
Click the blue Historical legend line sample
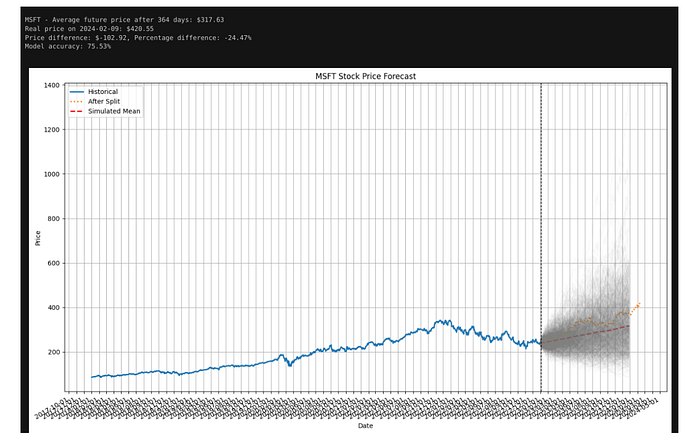tap(78, 92)
